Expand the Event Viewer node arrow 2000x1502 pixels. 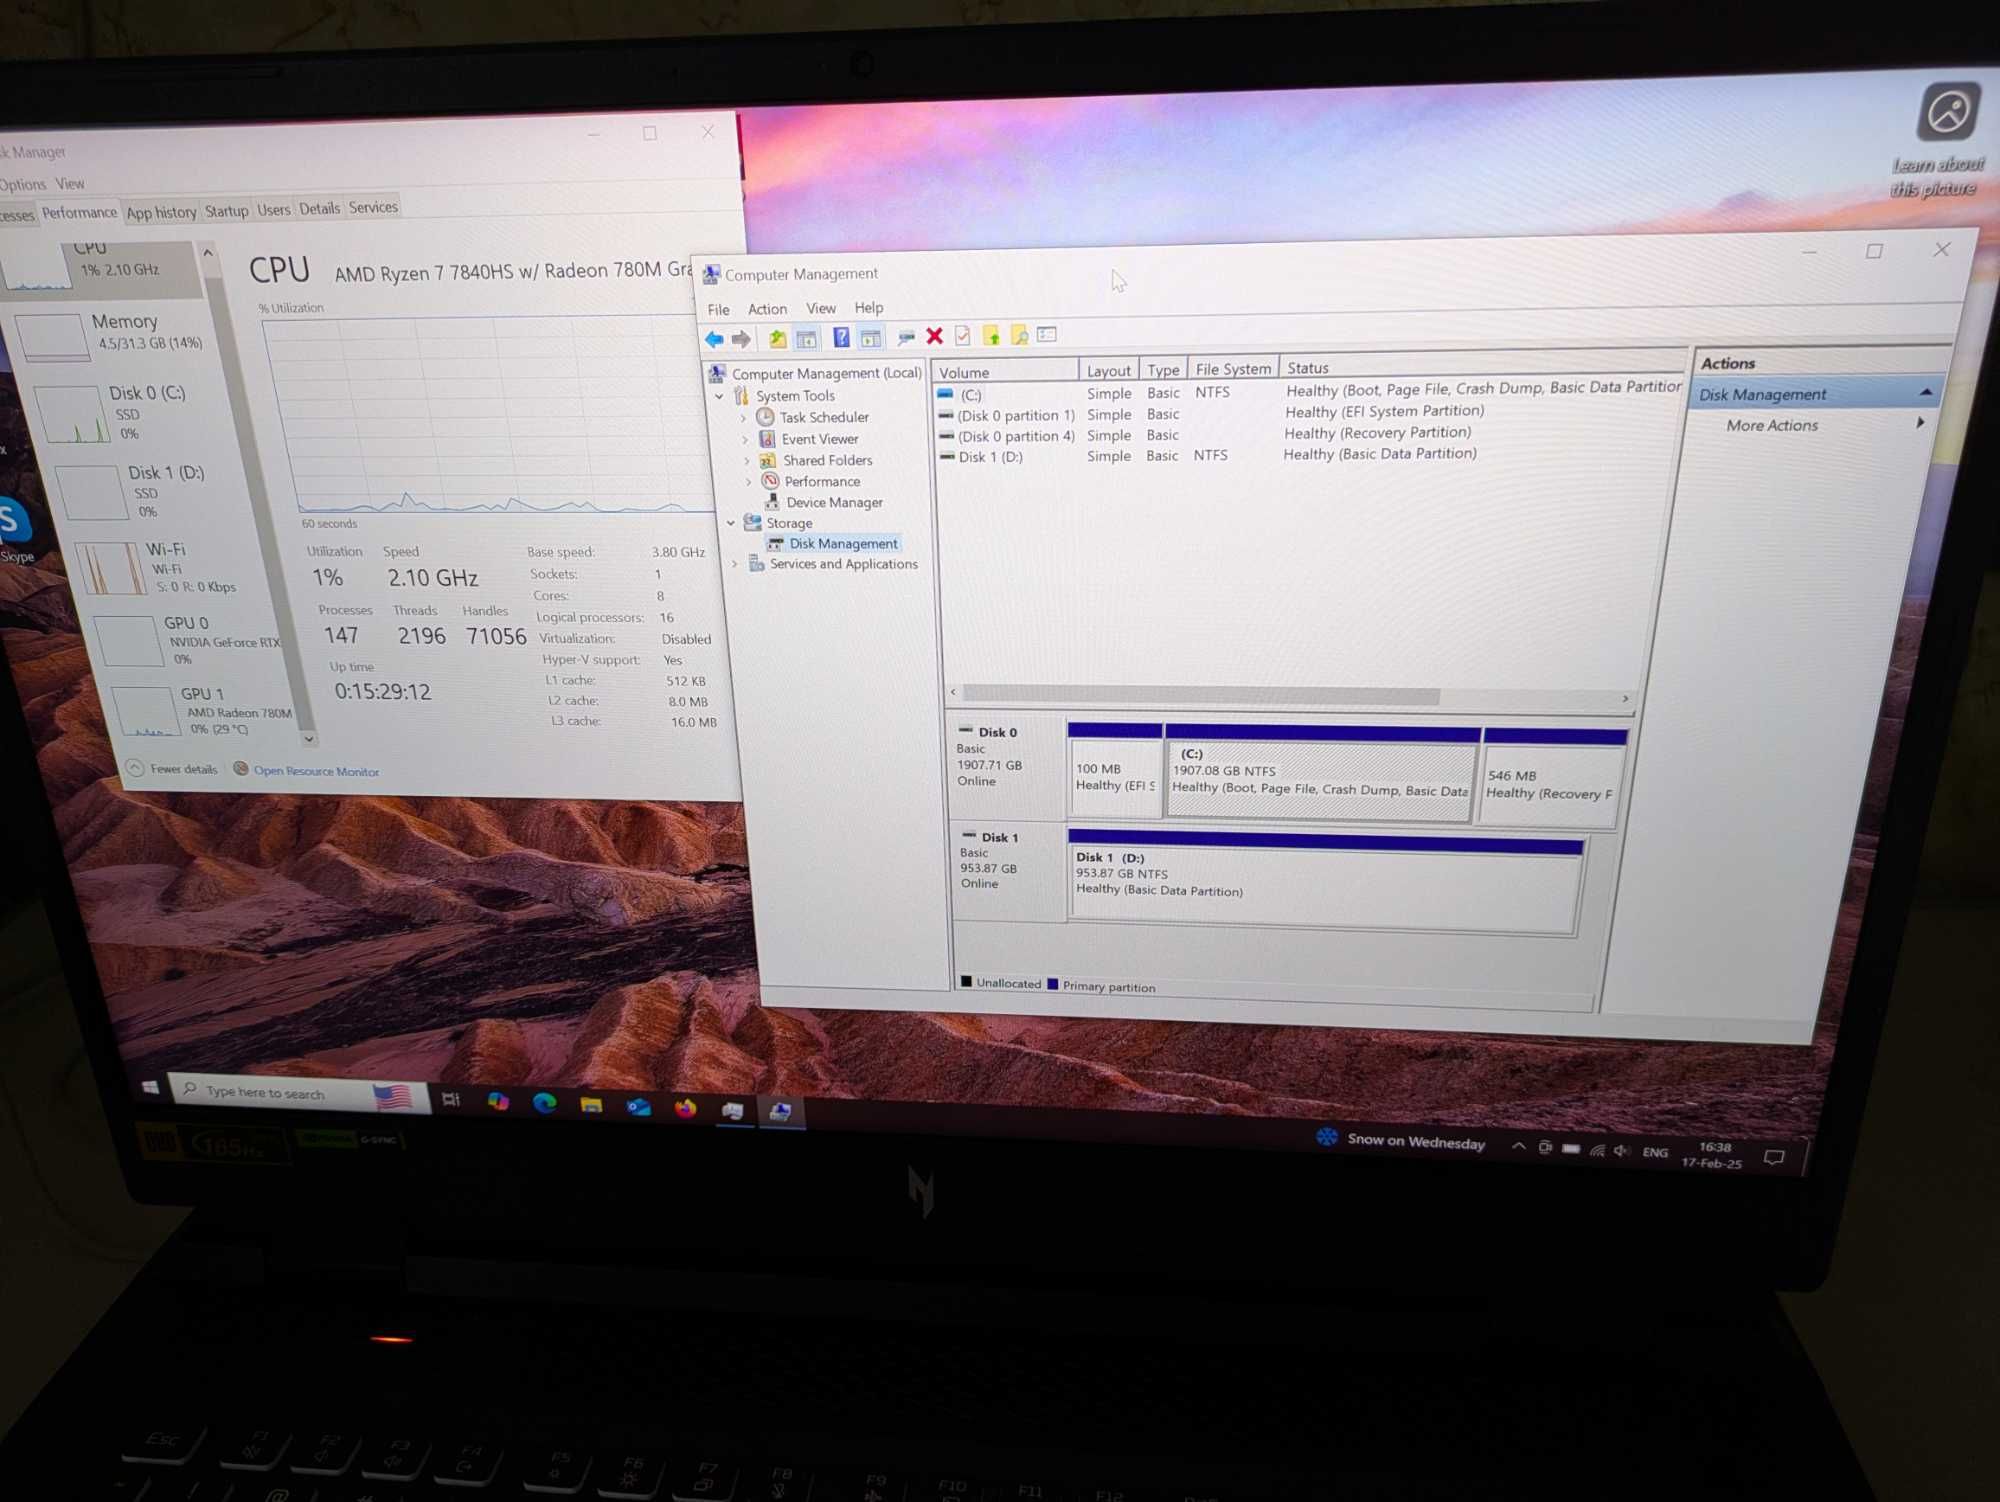tap(745, 440)
